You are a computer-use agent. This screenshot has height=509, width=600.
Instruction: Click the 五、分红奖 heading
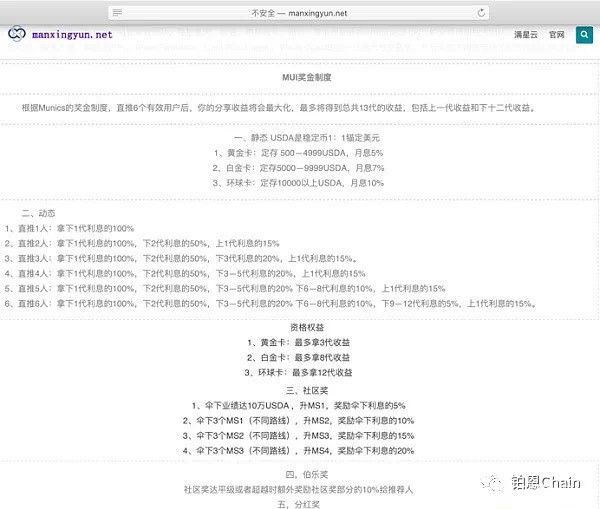coord(298,504)
